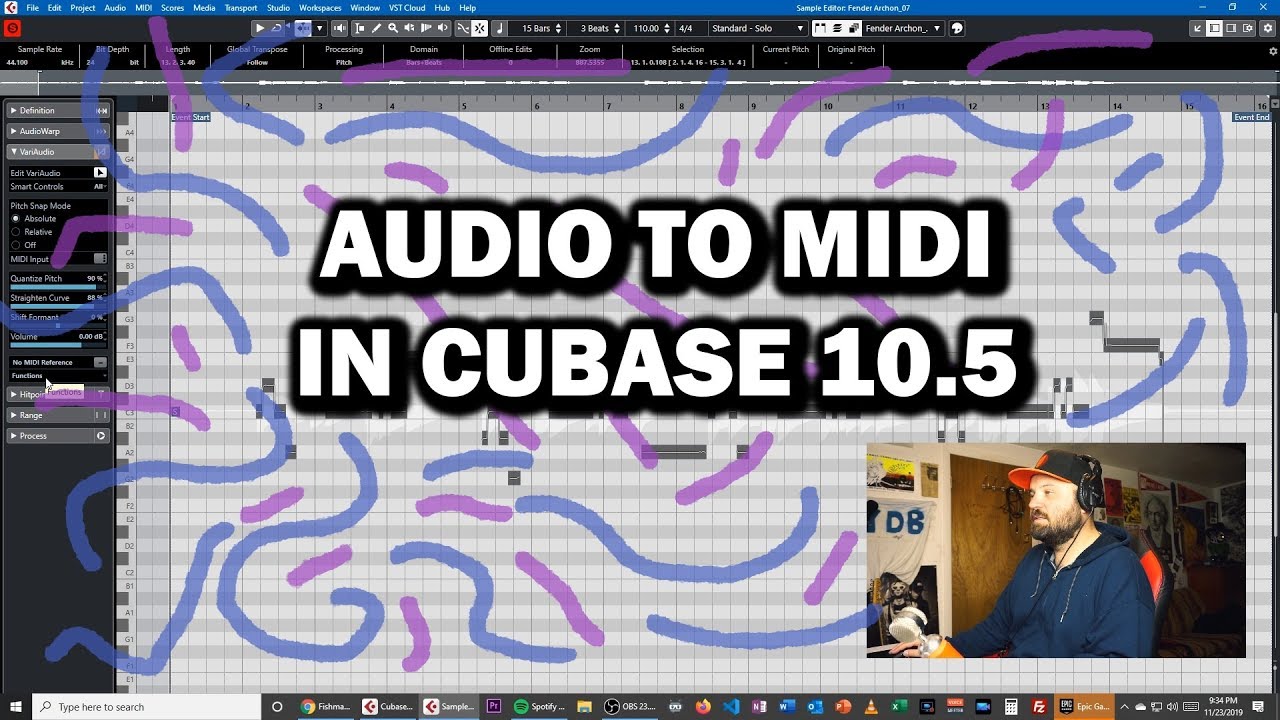Click the Event Start marker label

190,117
